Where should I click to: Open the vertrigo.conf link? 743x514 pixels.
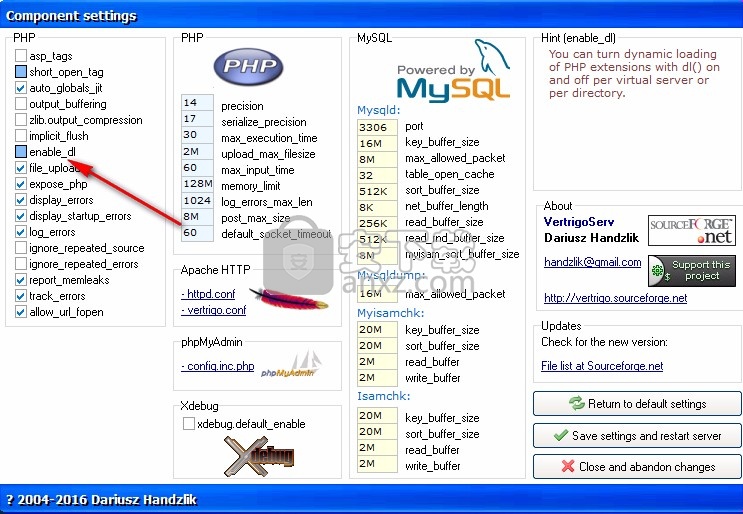click(x=214, y=310)
